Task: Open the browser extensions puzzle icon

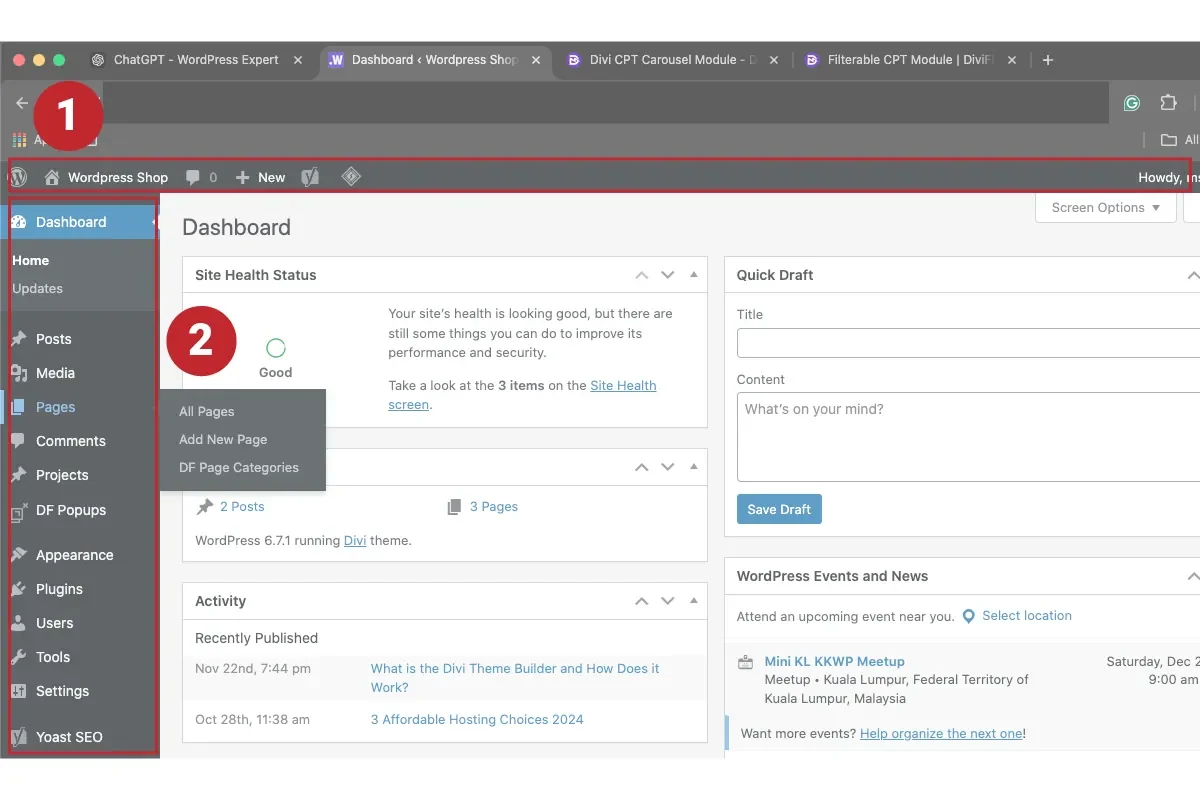Action: [1168, 103]
